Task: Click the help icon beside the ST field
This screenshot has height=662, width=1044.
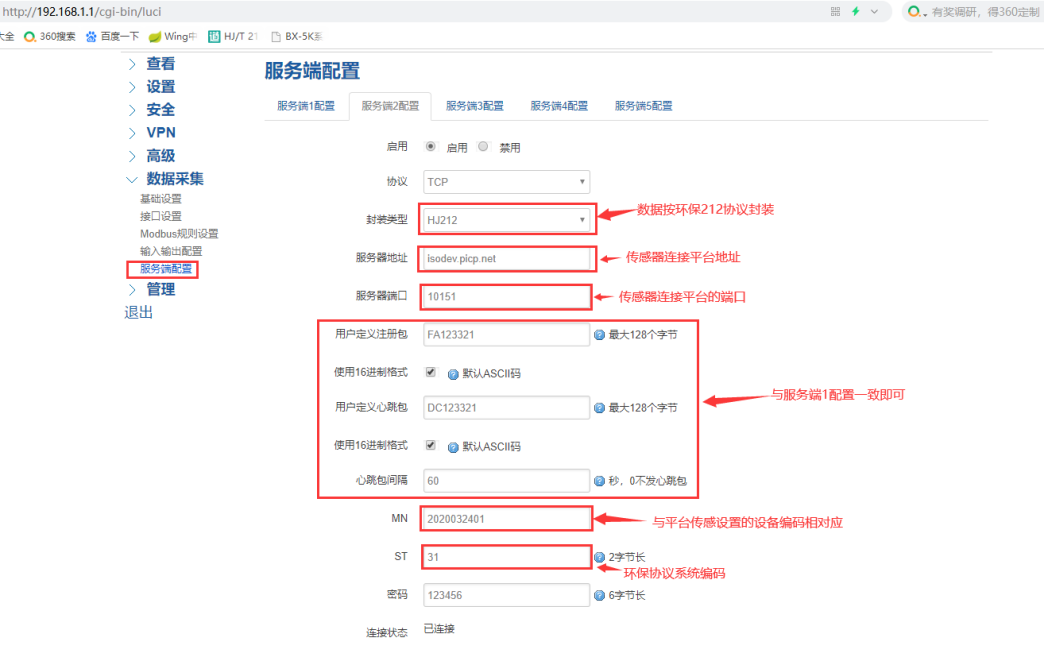Action: [x=598, y=556]
